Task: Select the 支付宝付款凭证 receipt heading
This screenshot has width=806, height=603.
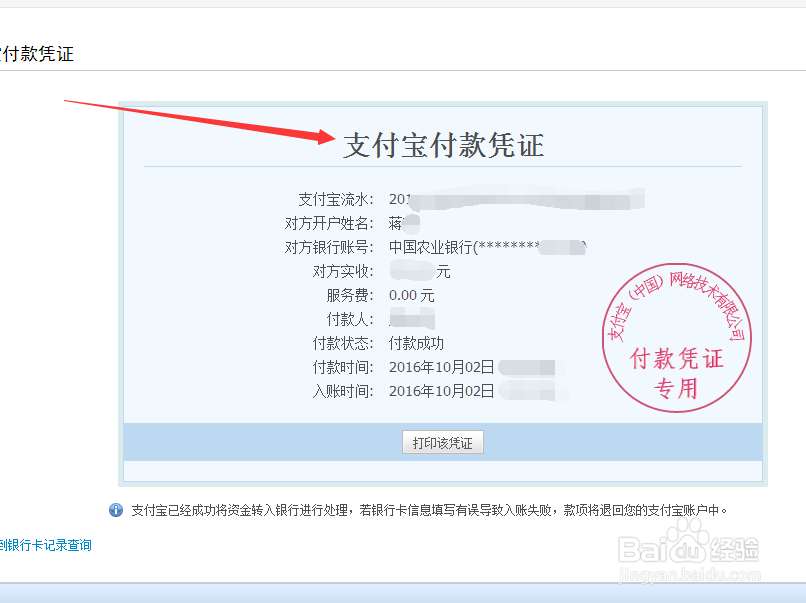Action: pos(443,145)
